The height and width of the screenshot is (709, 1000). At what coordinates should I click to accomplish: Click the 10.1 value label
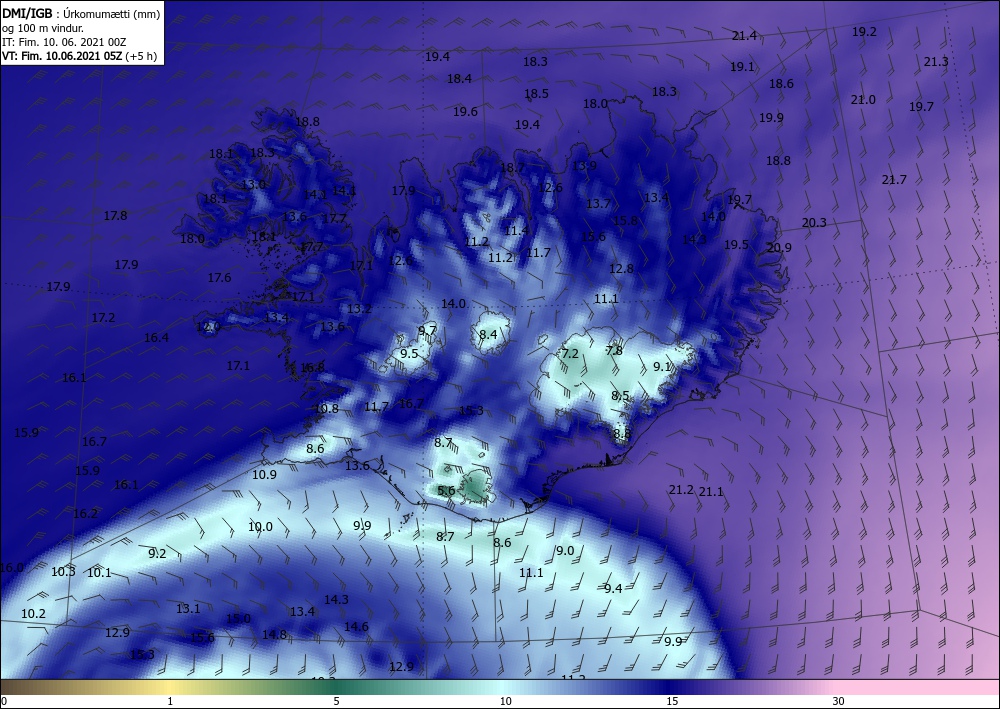(99, 573)
